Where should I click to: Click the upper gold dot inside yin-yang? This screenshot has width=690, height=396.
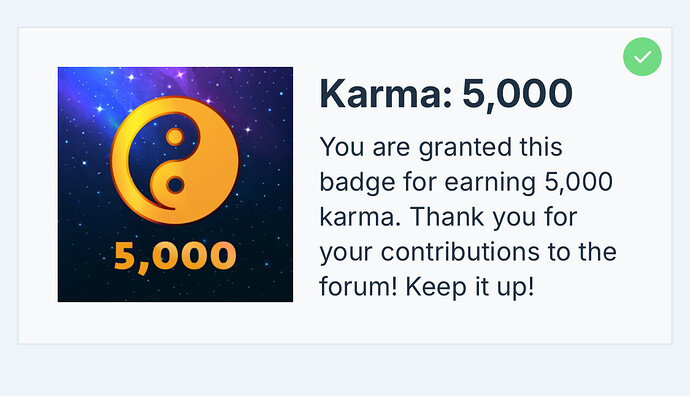[175, 137]
